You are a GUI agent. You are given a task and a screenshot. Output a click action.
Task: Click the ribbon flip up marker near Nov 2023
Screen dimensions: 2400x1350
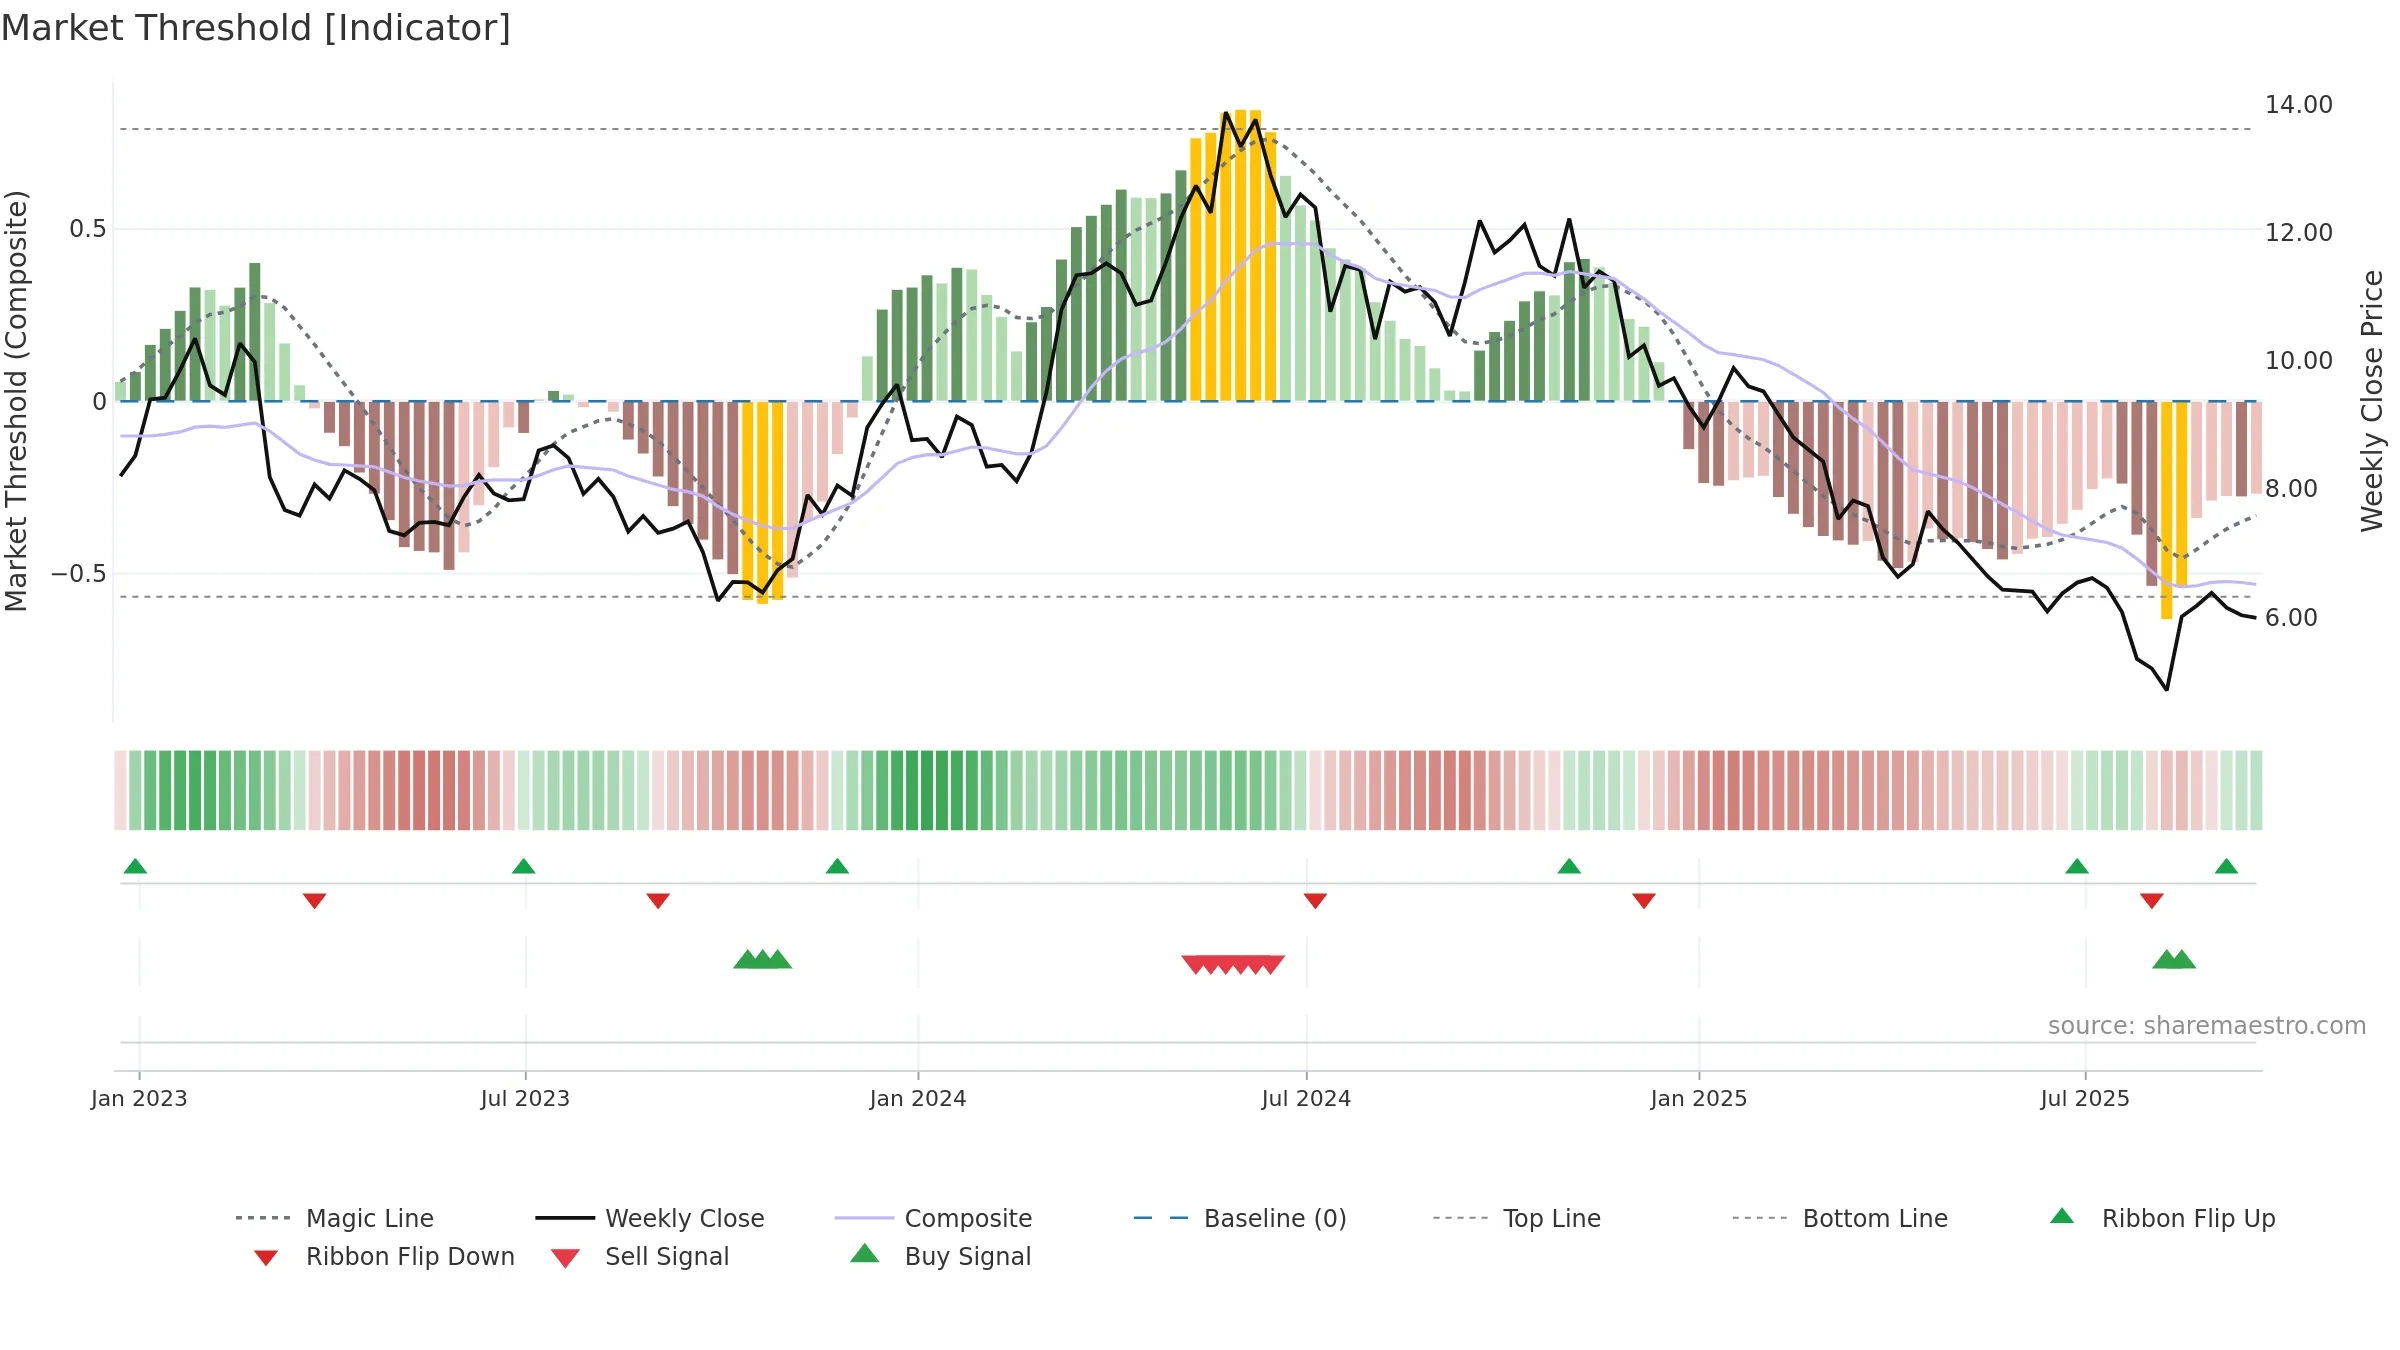coord(837,866)
